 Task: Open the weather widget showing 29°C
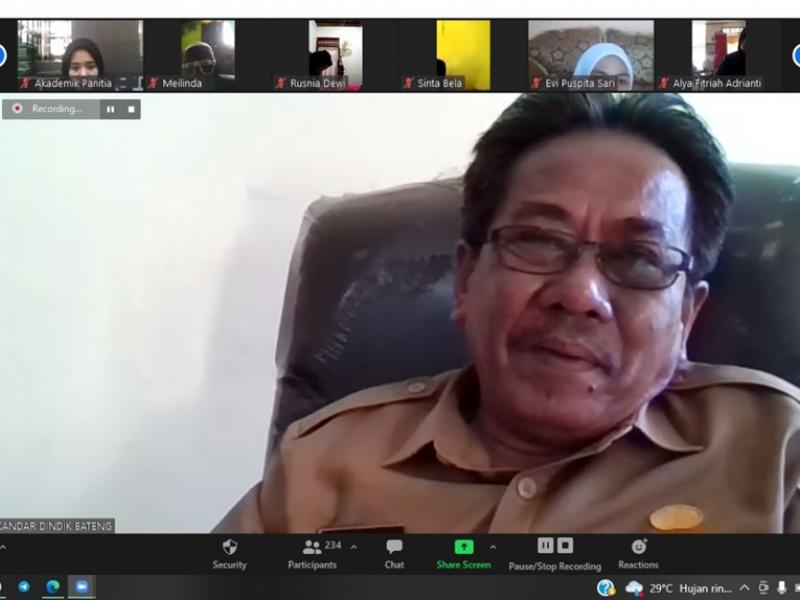pos(679,588)
